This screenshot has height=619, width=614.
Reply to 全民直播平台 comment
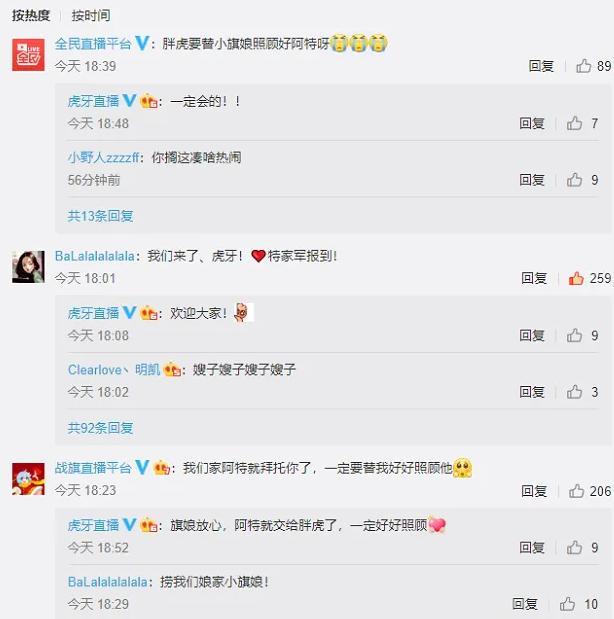541,66
